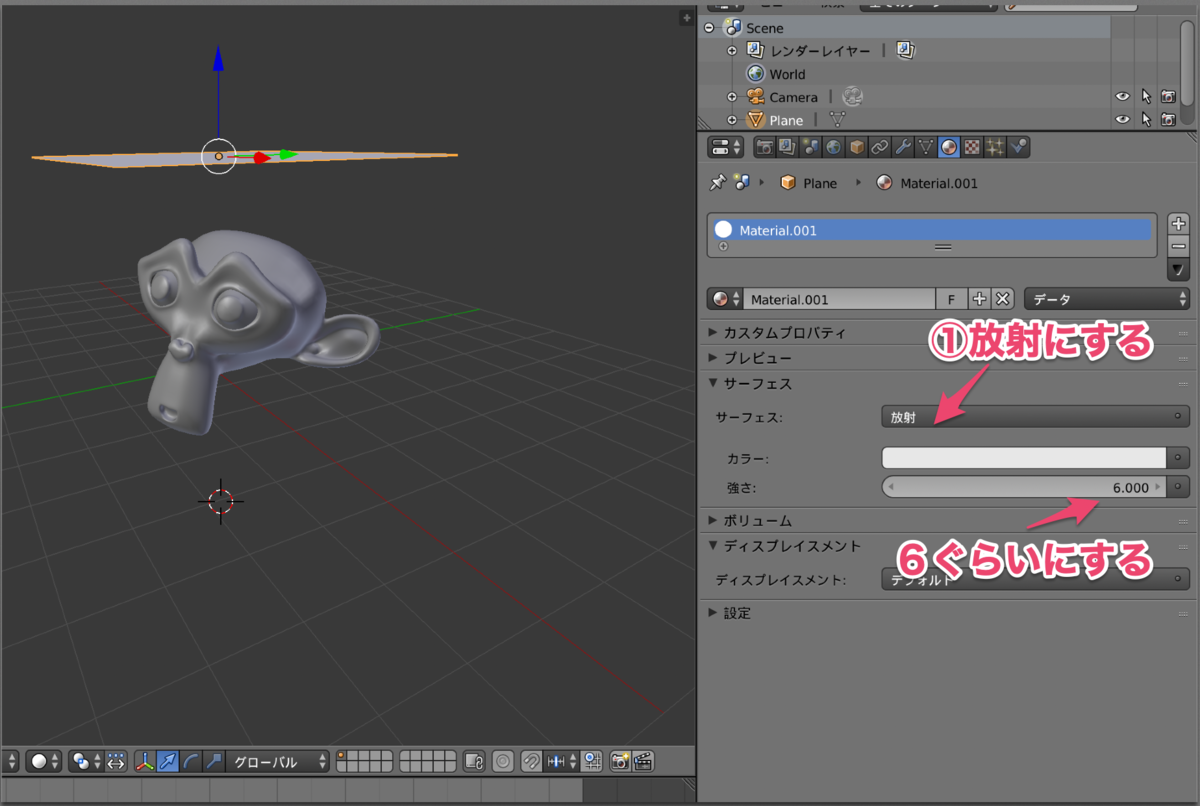Open the Physics properties tab

pyautogui.click(x=1018, y=147)
